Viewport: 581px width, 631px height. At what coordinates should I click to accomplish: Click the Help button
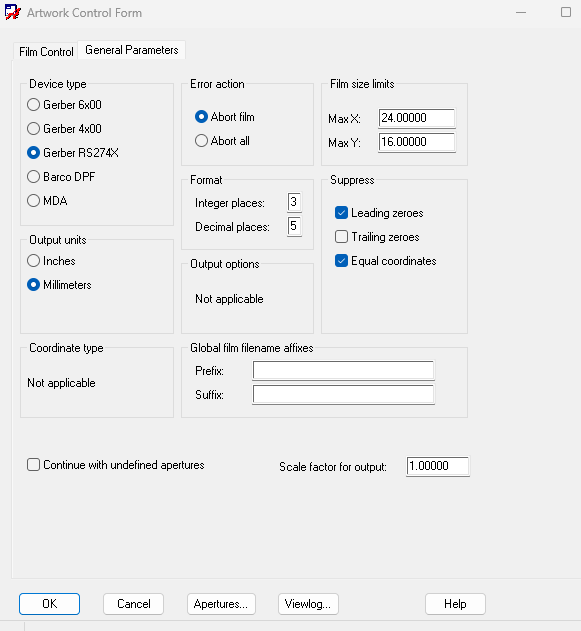tap(455, 604)
